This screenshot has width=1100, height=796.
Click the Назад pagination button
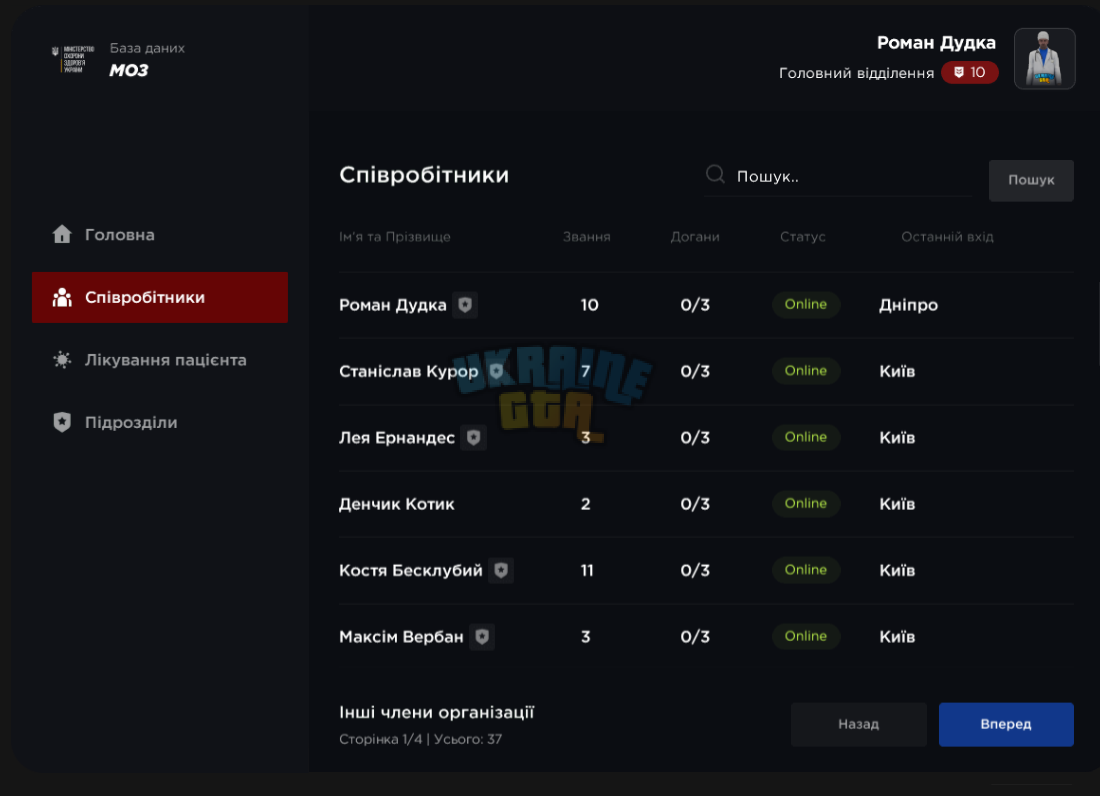click(859, 724)
